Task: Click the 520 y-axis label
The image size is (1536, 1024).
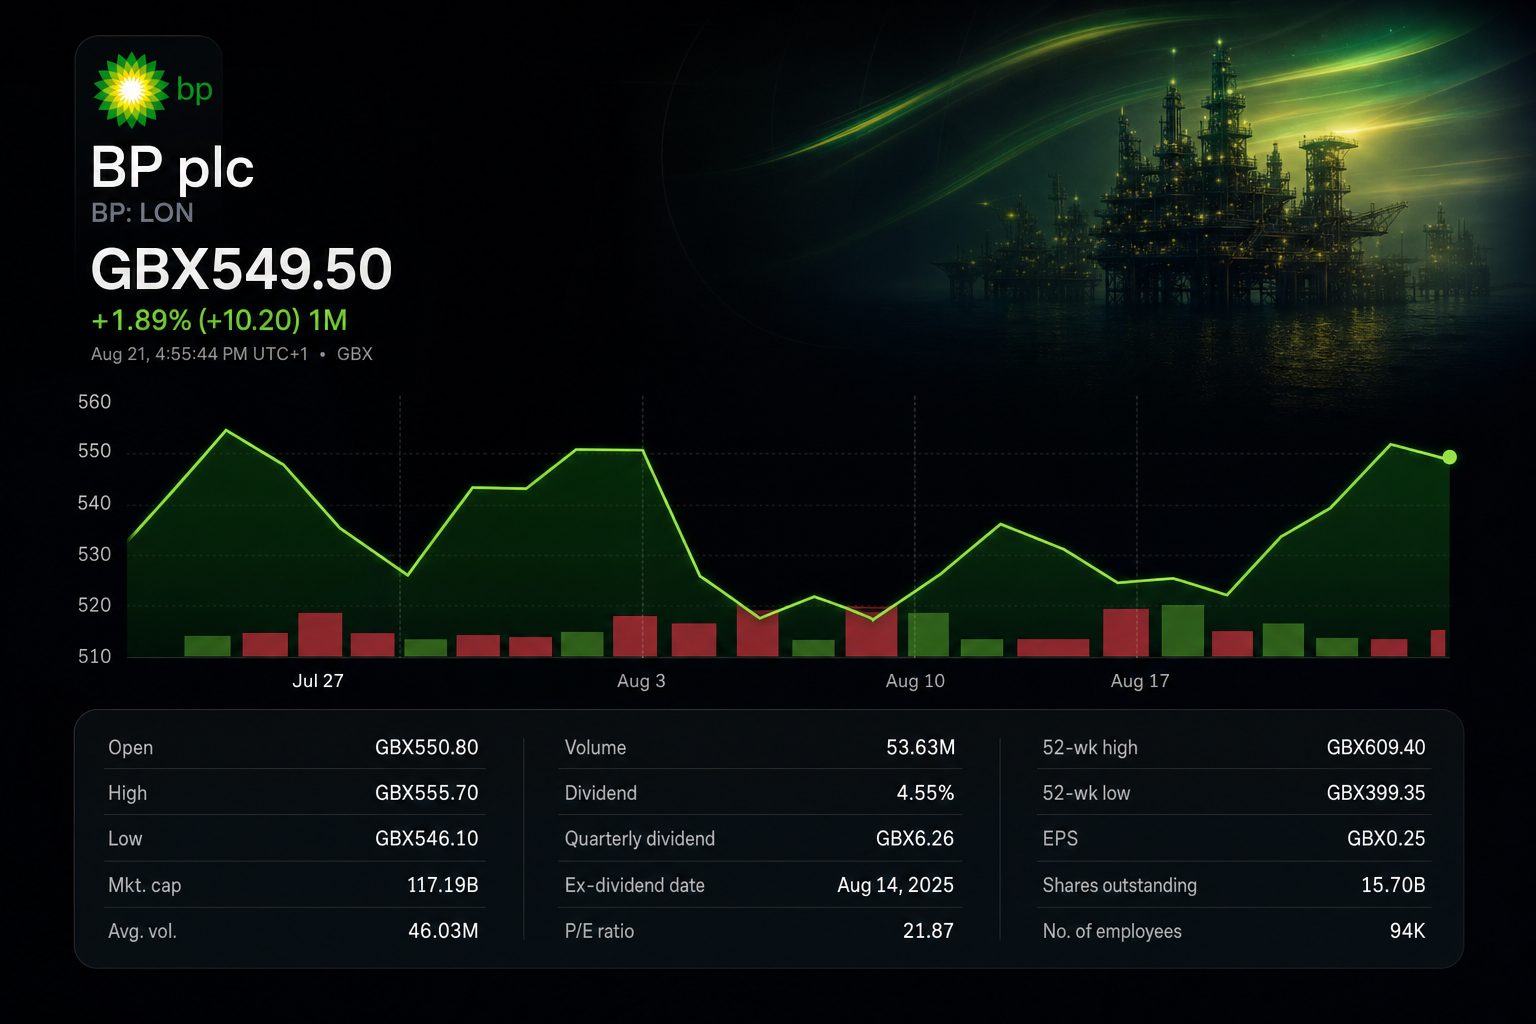Action: pos(94,605)
